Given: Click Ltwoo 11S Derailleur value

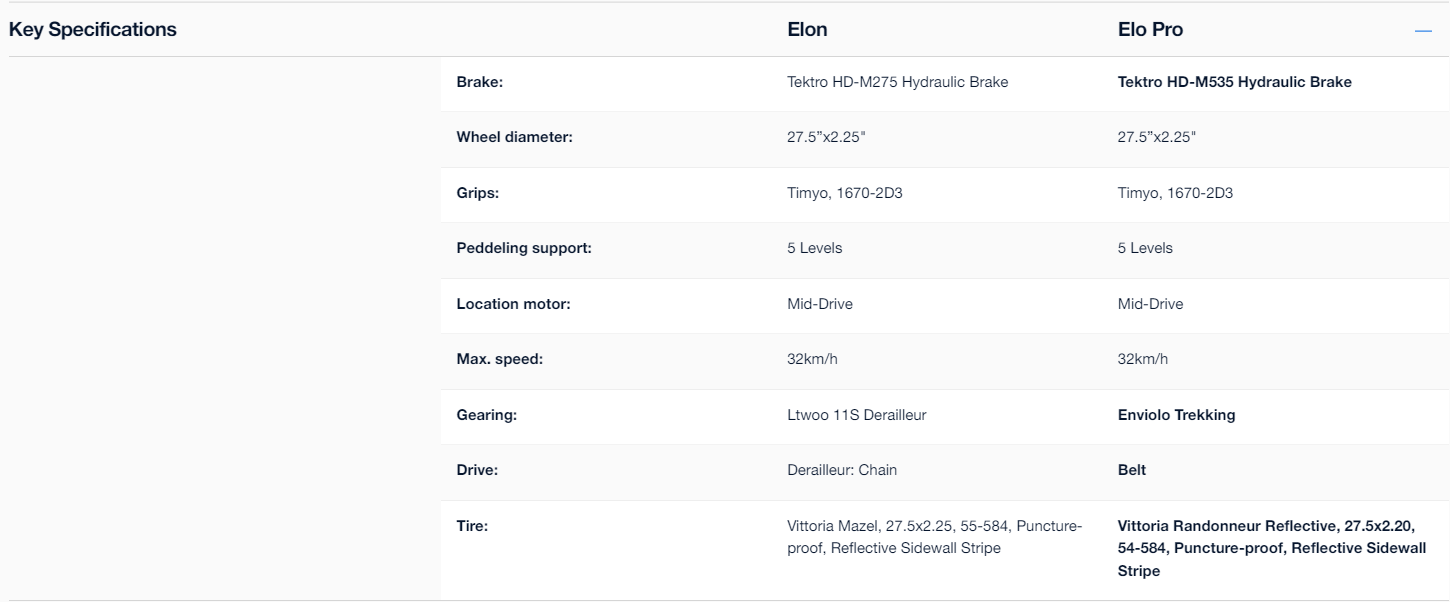Looking at the screenshot, I should click(856, 416).
